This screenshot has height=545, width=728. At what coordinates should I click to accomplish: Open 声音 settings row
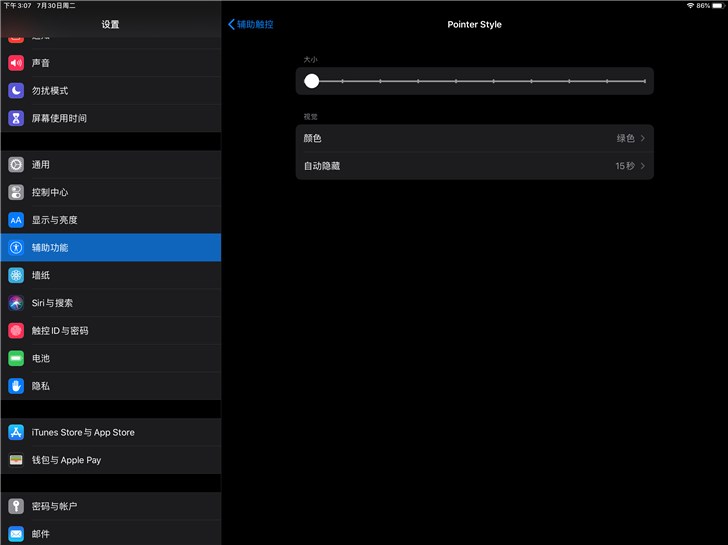pos(110,63)
